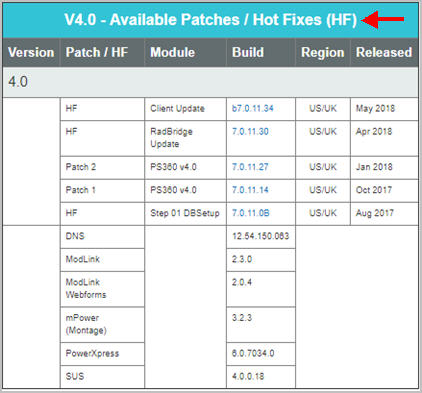Select the Client Update module cell
The height and width of the screenshot is (393, 422).
185,109
